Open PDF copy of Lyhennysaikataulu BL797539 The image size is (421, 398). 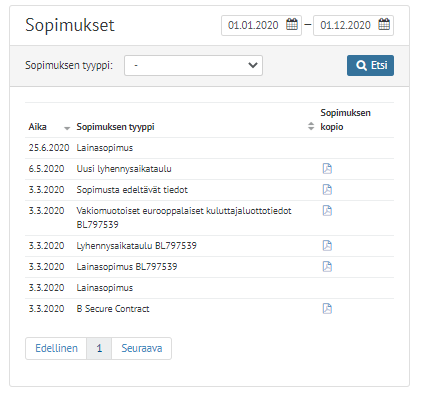tap(327, 246)
